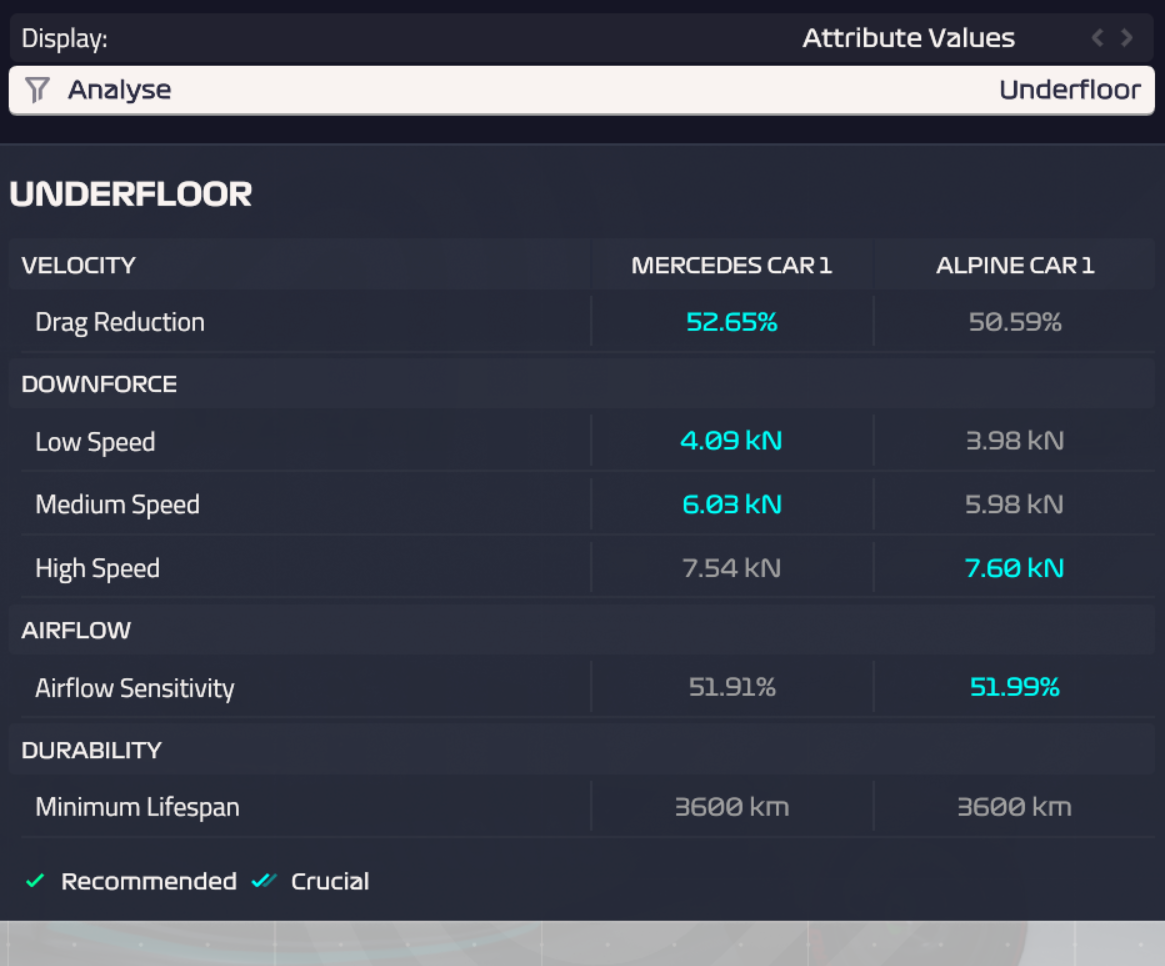Click the High Speed row label
The image size is (1165, 966).
[97, 568]
